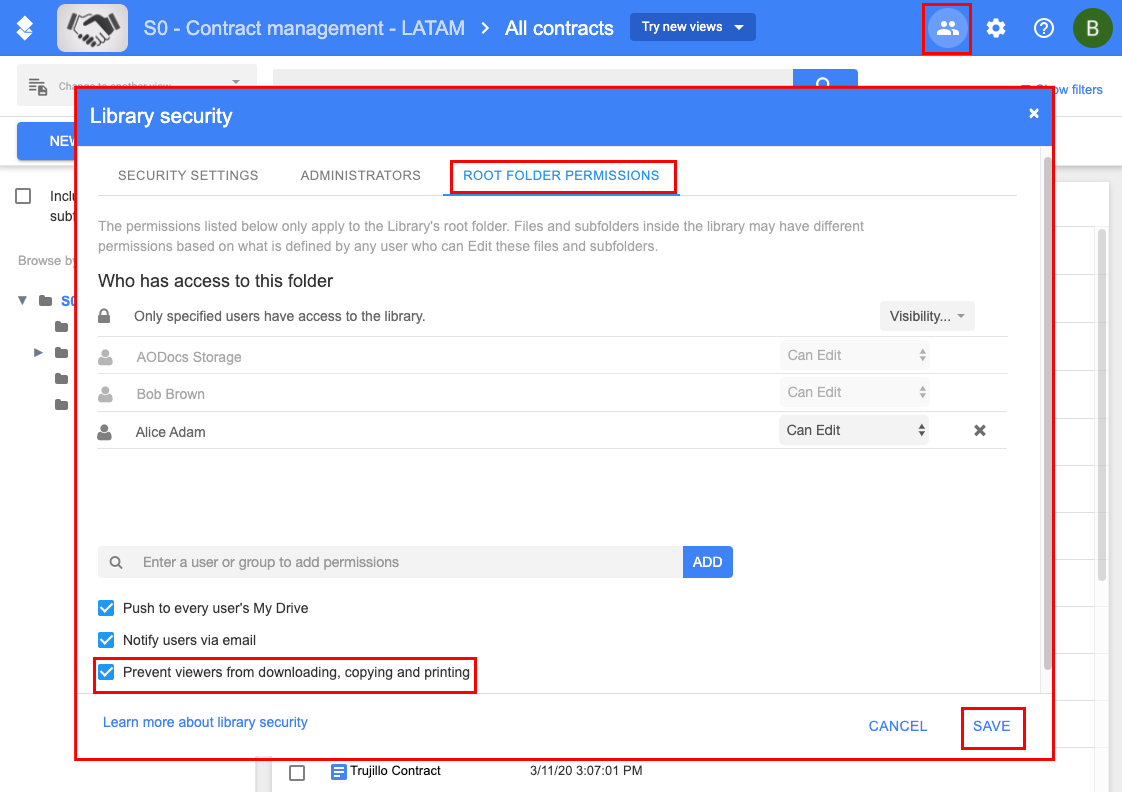Click the Trujillo Contract document icon
Image resolution: width=1122 pixels, height=792 pixels.
point(338,771)
